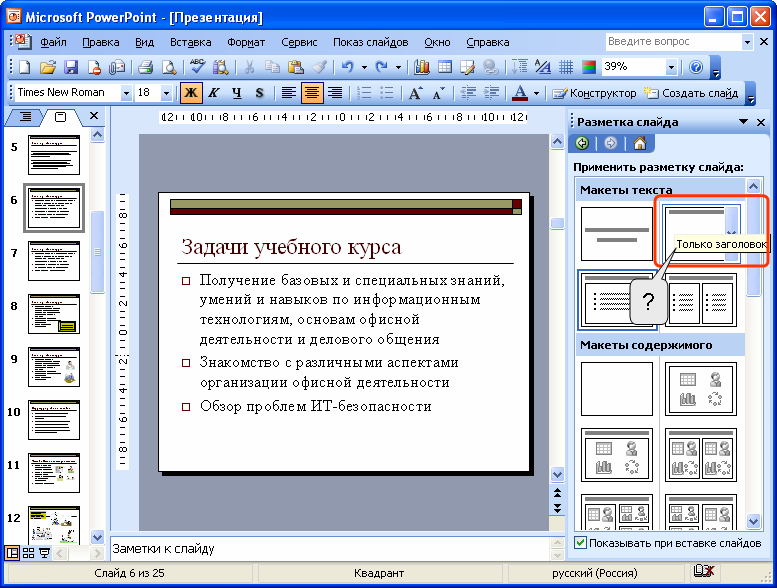Open the Файл menu
The image size is (777, 588).
tap(54, 42)
